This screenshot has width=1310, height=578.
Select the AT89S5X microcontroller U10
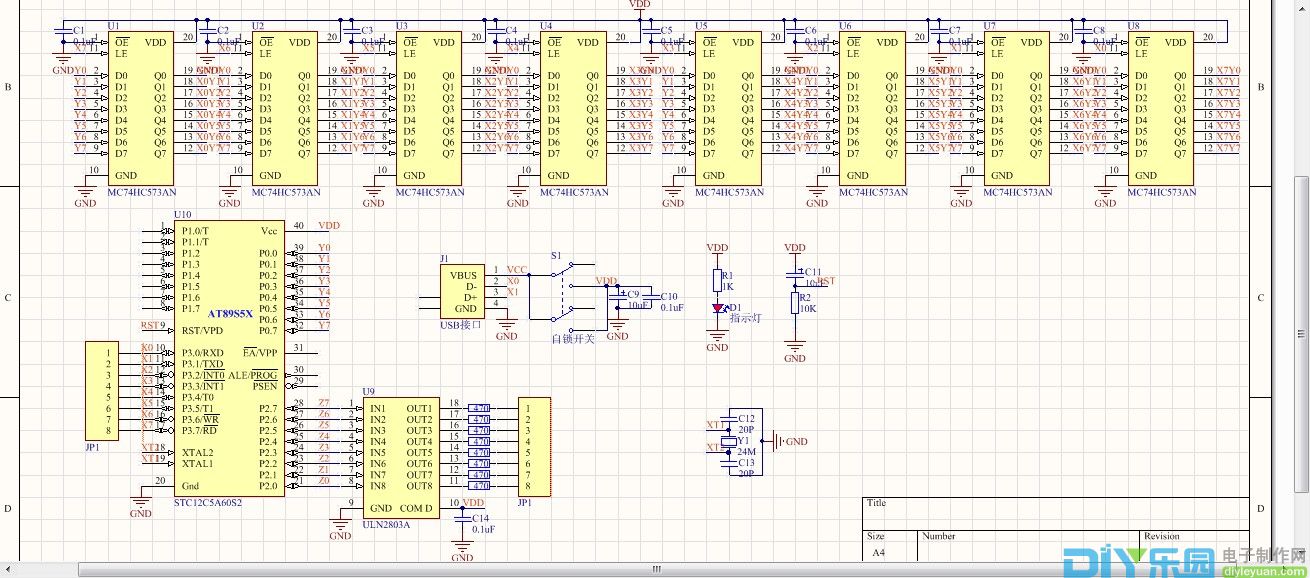pyautogui.click(x=228, y=360)
